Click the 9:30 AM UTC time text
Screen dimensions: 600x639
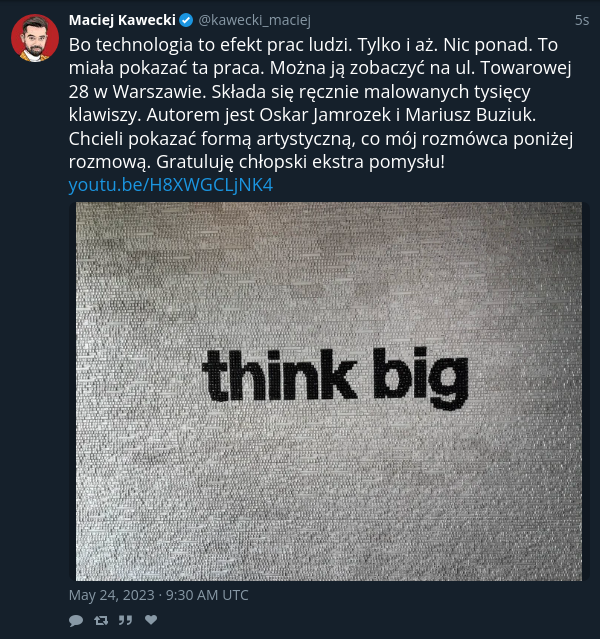tap(207, 595)
